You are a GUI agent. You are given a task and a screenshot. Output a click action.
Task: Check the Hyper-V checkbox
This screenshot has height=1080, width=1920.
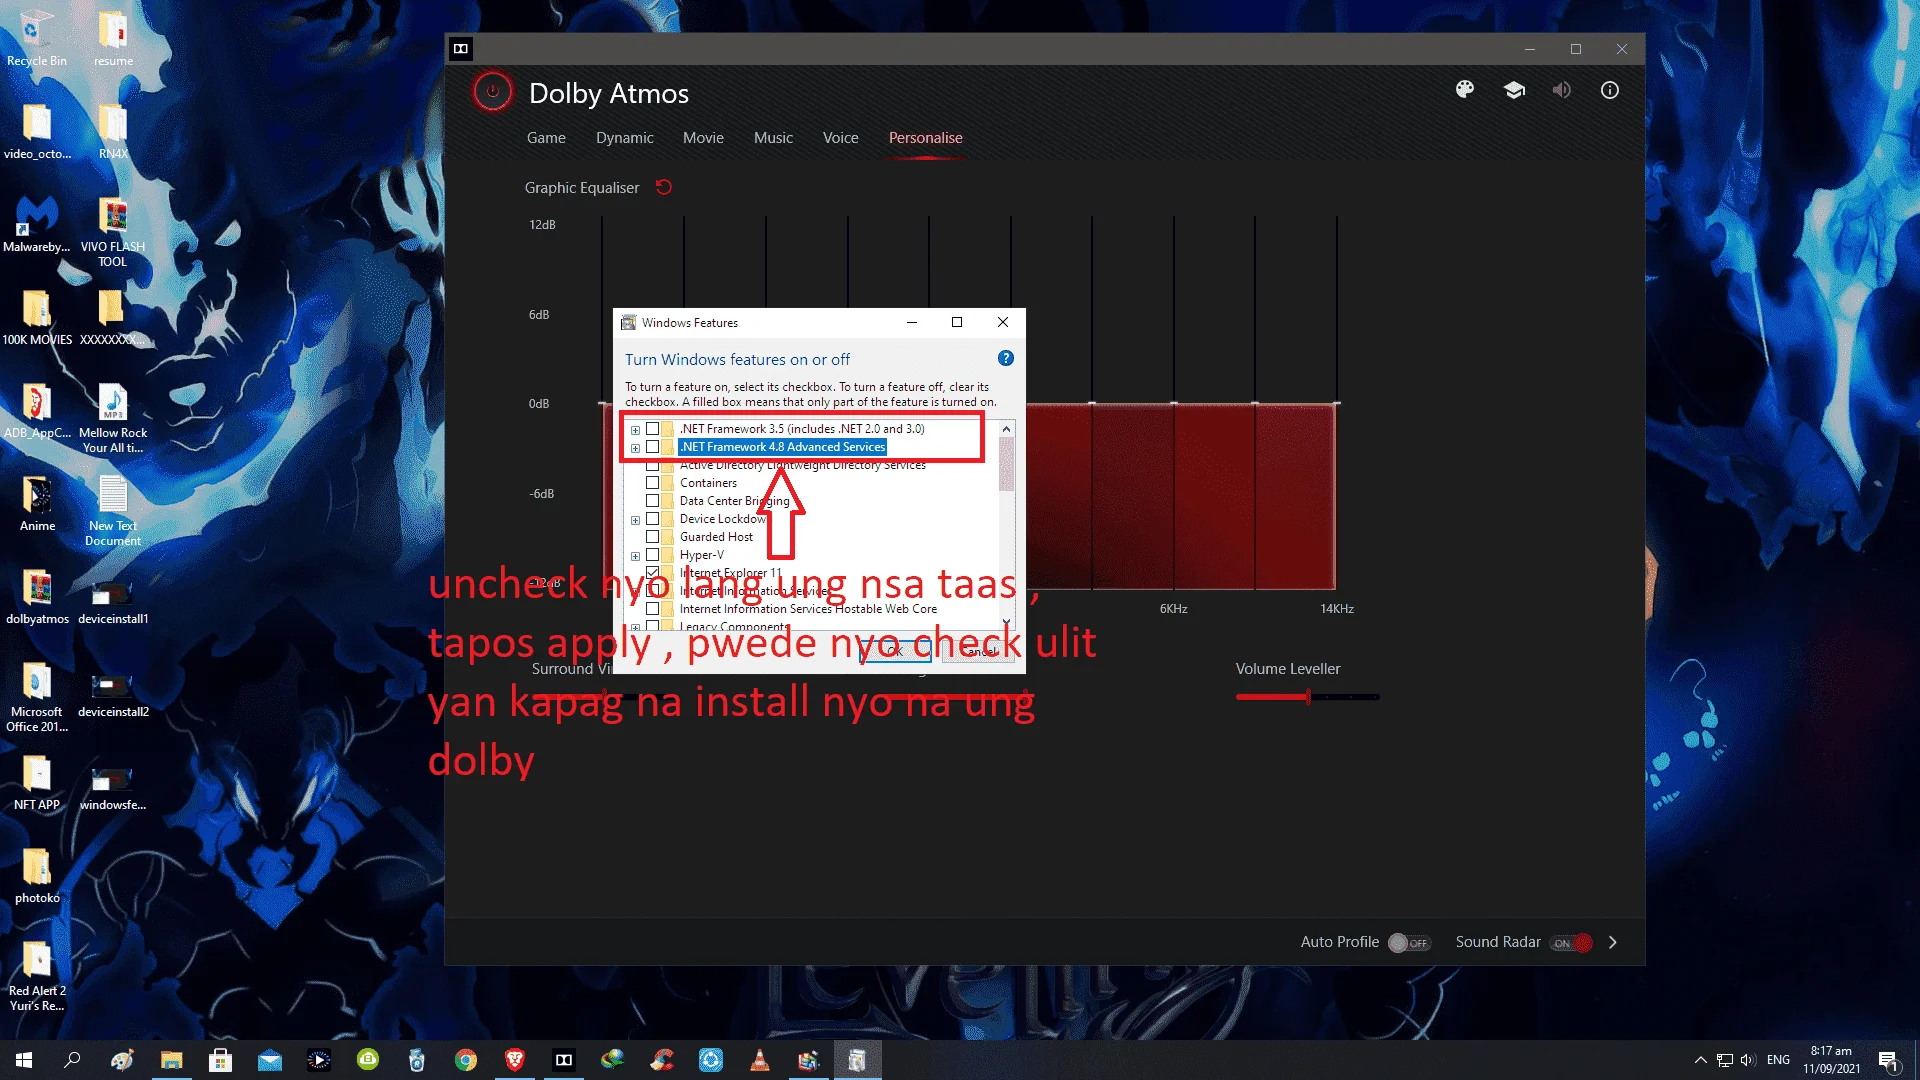point(652,555)
